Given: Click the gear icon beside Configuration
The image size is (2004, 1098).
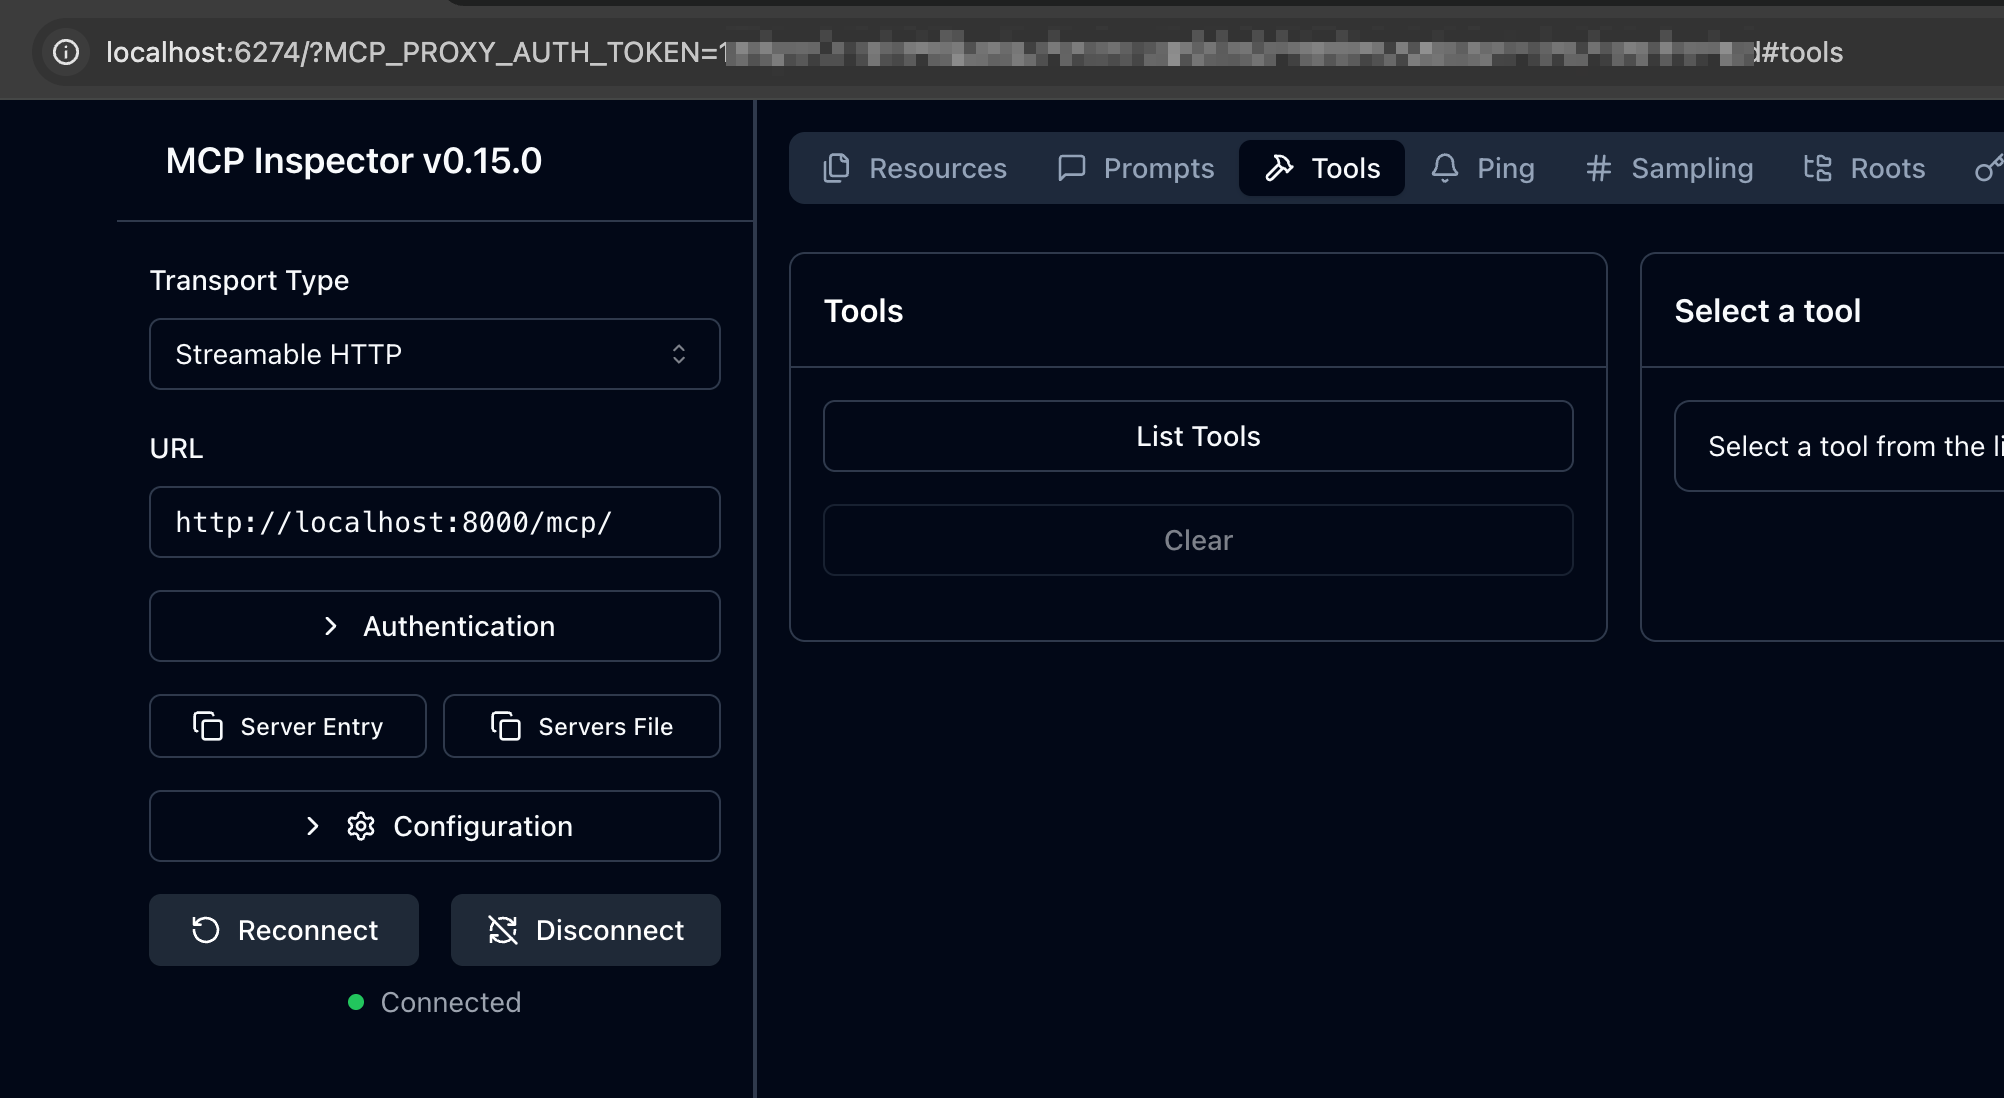Looking at the screenshot, I should tap(361, 826).
